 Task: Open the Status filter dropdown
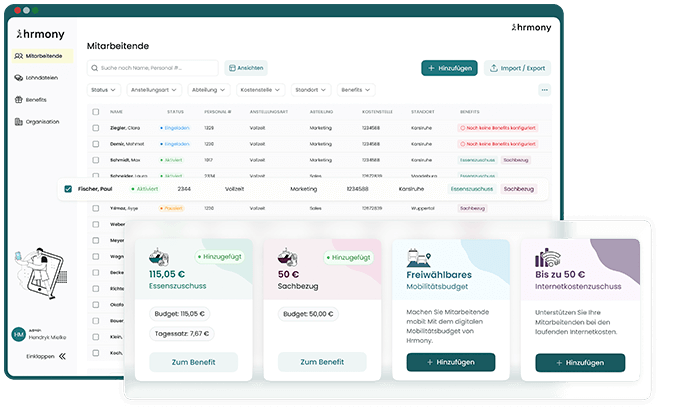[x=103, y=90]
